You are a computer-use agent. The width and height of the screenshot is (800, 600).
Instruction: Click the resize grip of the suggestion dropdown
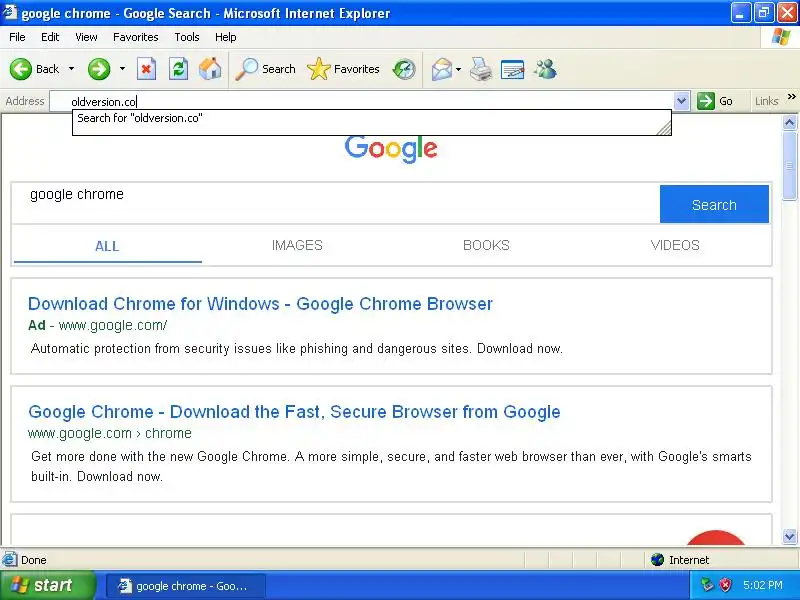click(x=664, y=129)
